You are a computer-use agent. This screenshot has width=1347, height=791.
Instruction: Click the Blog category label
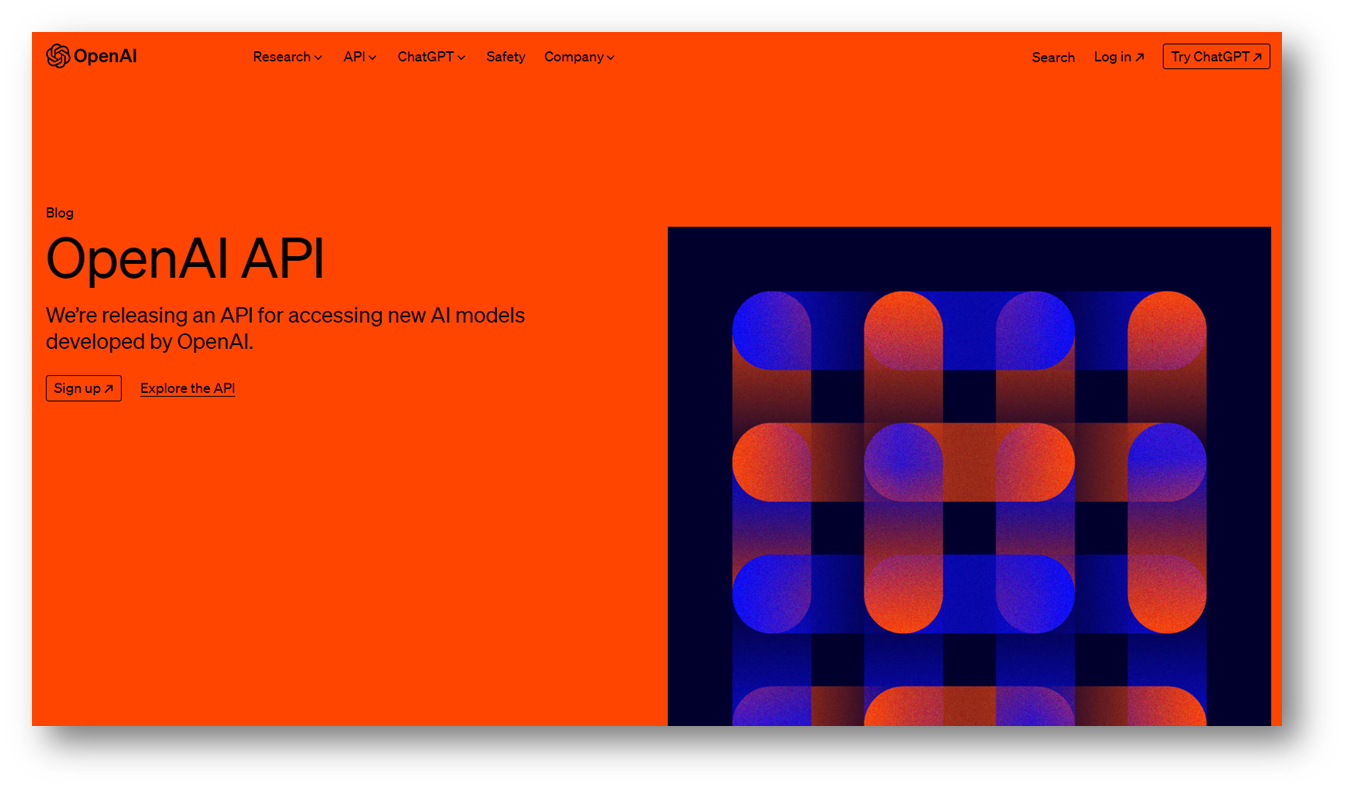pos(60,213)
